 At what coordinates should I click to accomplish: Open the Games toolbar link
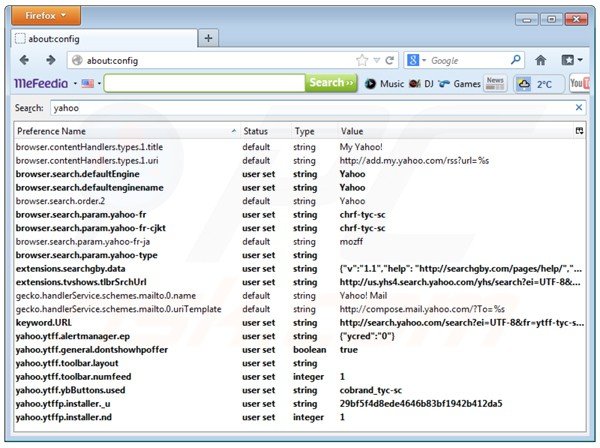click(460, 83)
